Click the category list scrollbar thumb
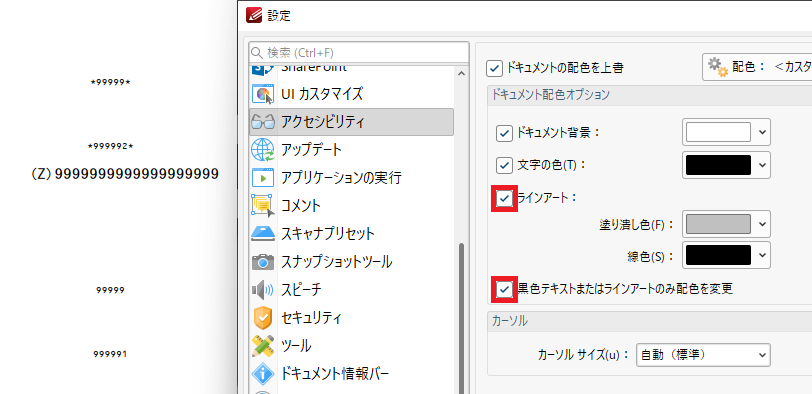The image size is (812, 394). [461, 318]
